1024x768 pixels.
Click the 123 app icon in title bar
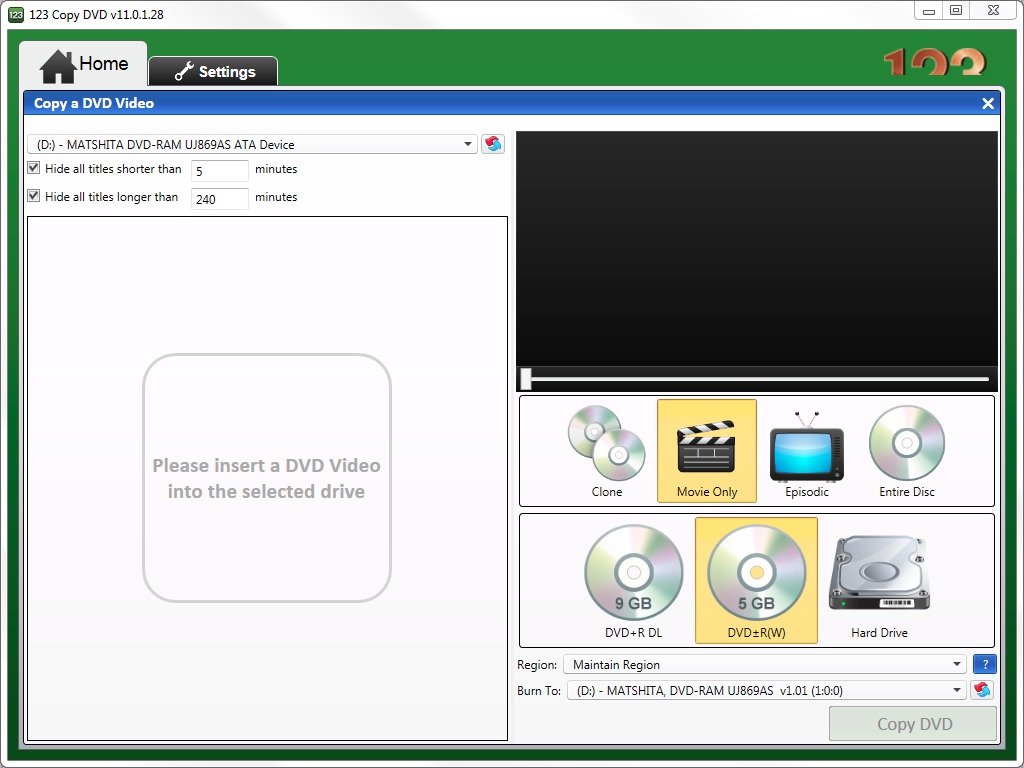16,14
